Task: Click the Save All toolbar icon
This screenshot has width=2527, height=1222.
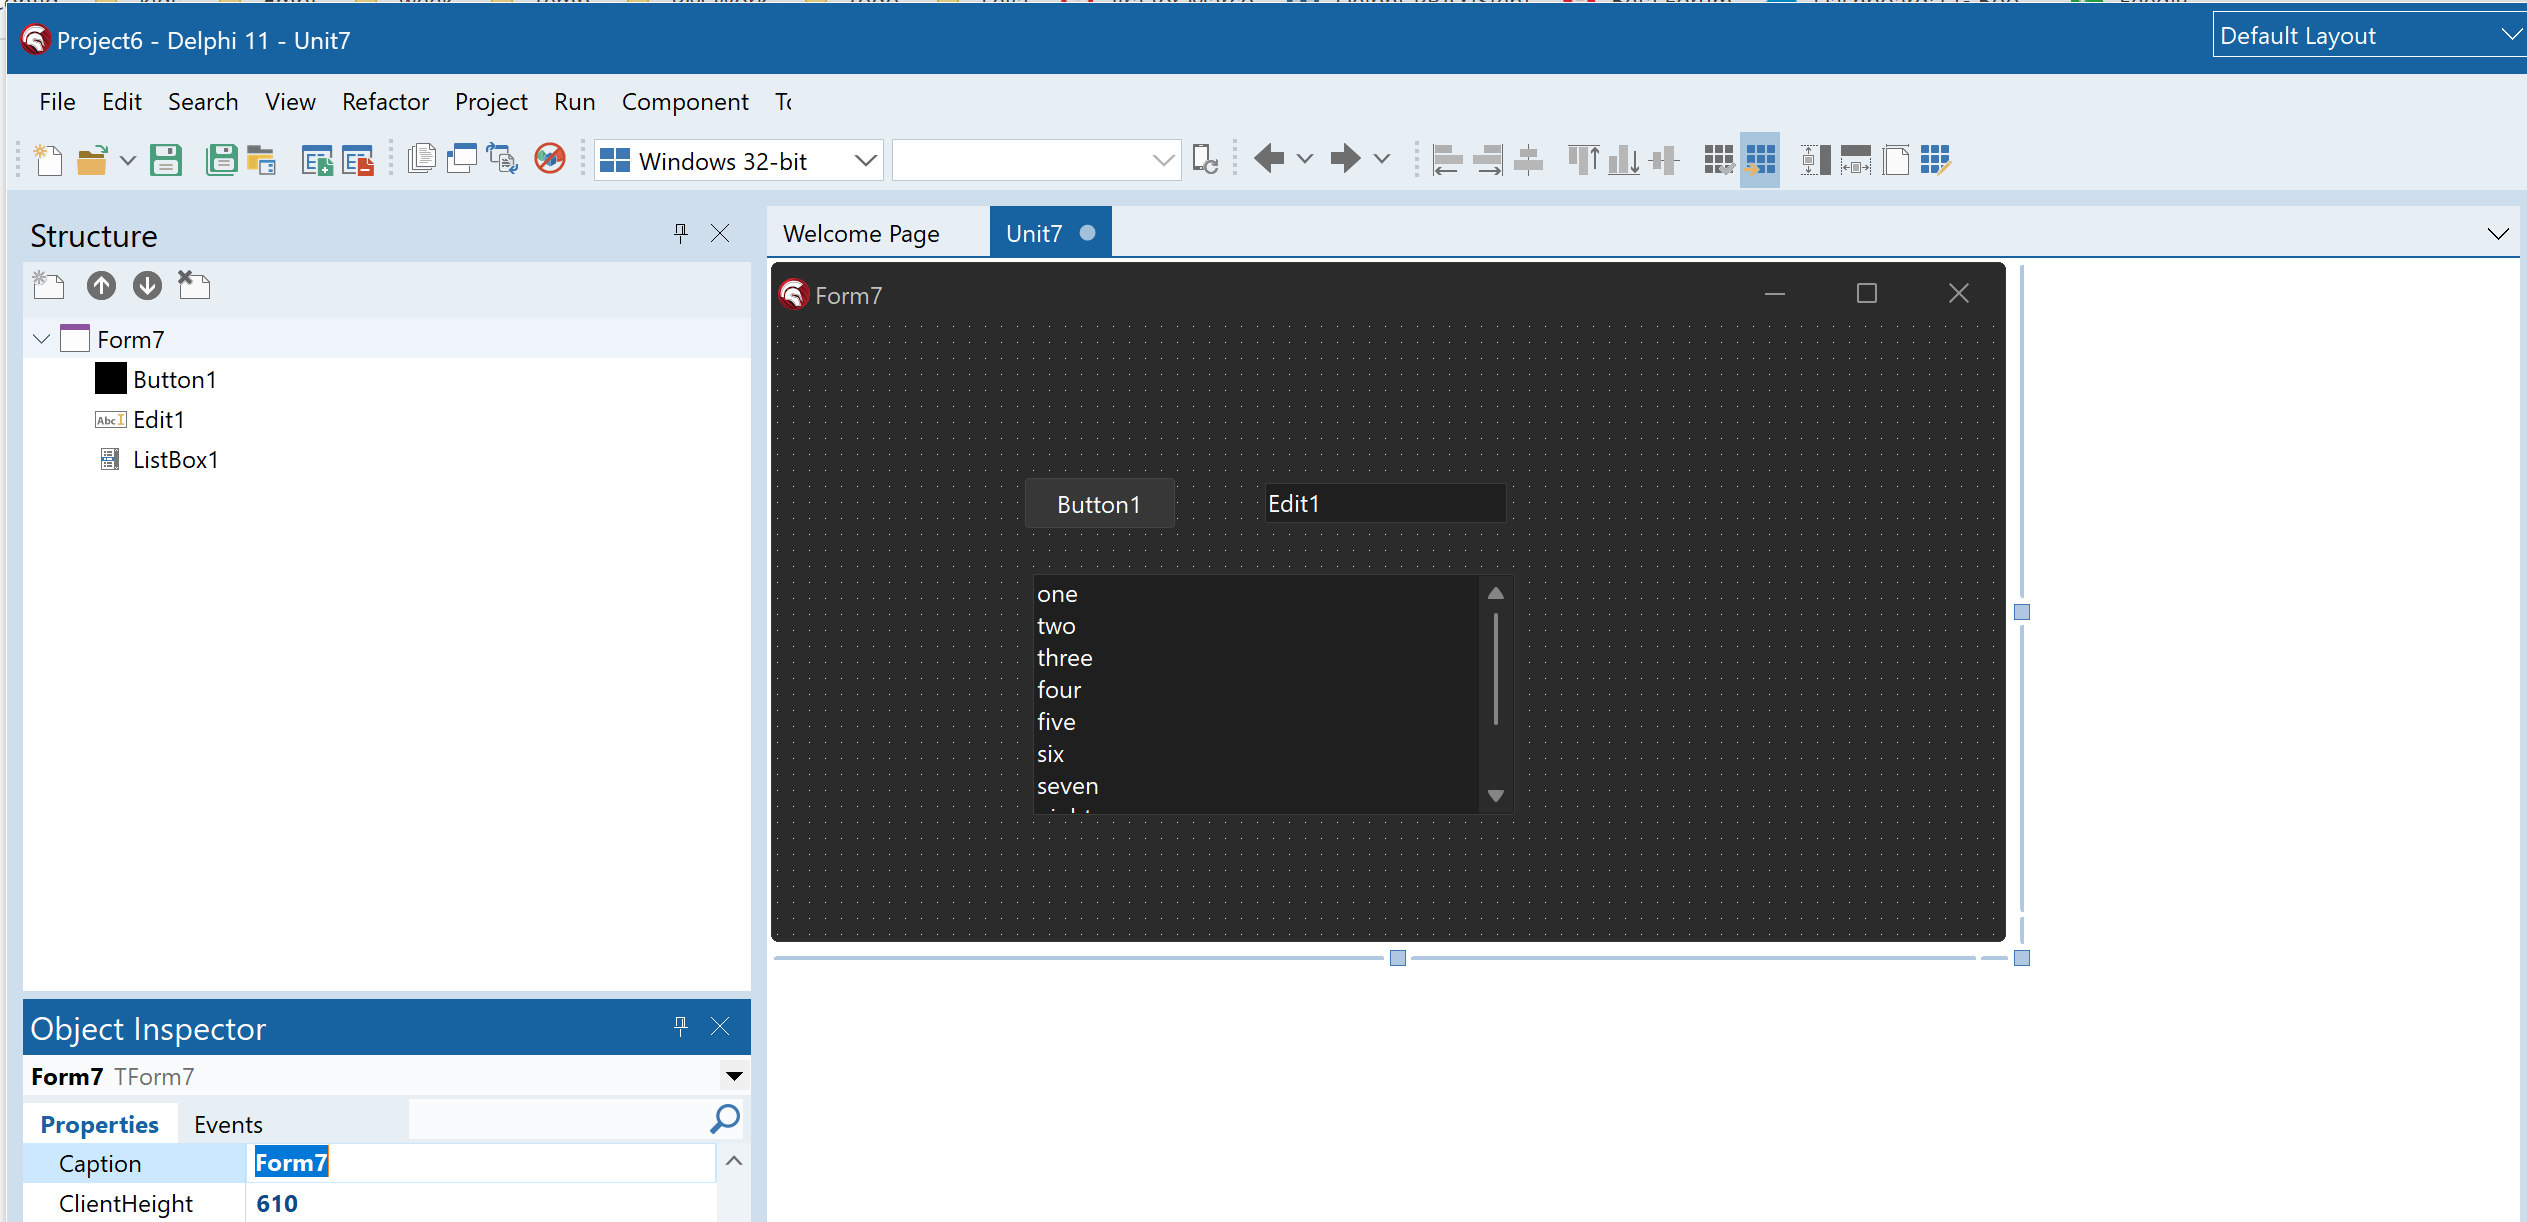Action: 222,159
